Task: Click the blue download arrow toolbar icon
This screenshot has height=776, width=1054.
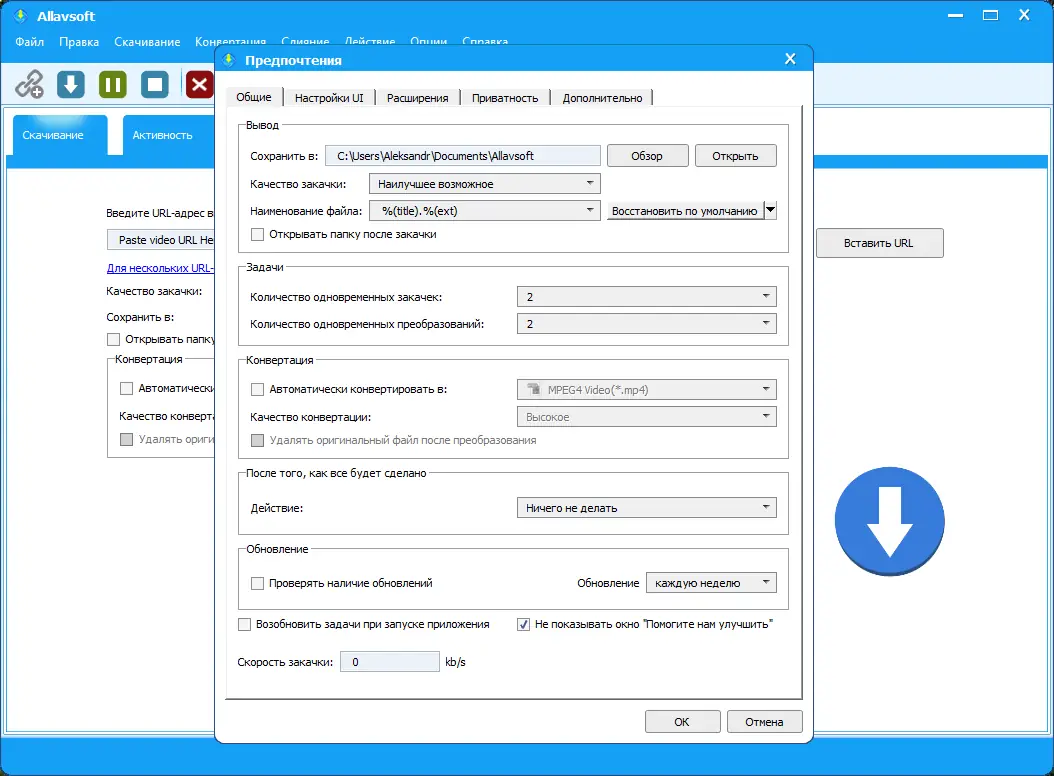Action: pyautogui.click(x=71, y=85)
